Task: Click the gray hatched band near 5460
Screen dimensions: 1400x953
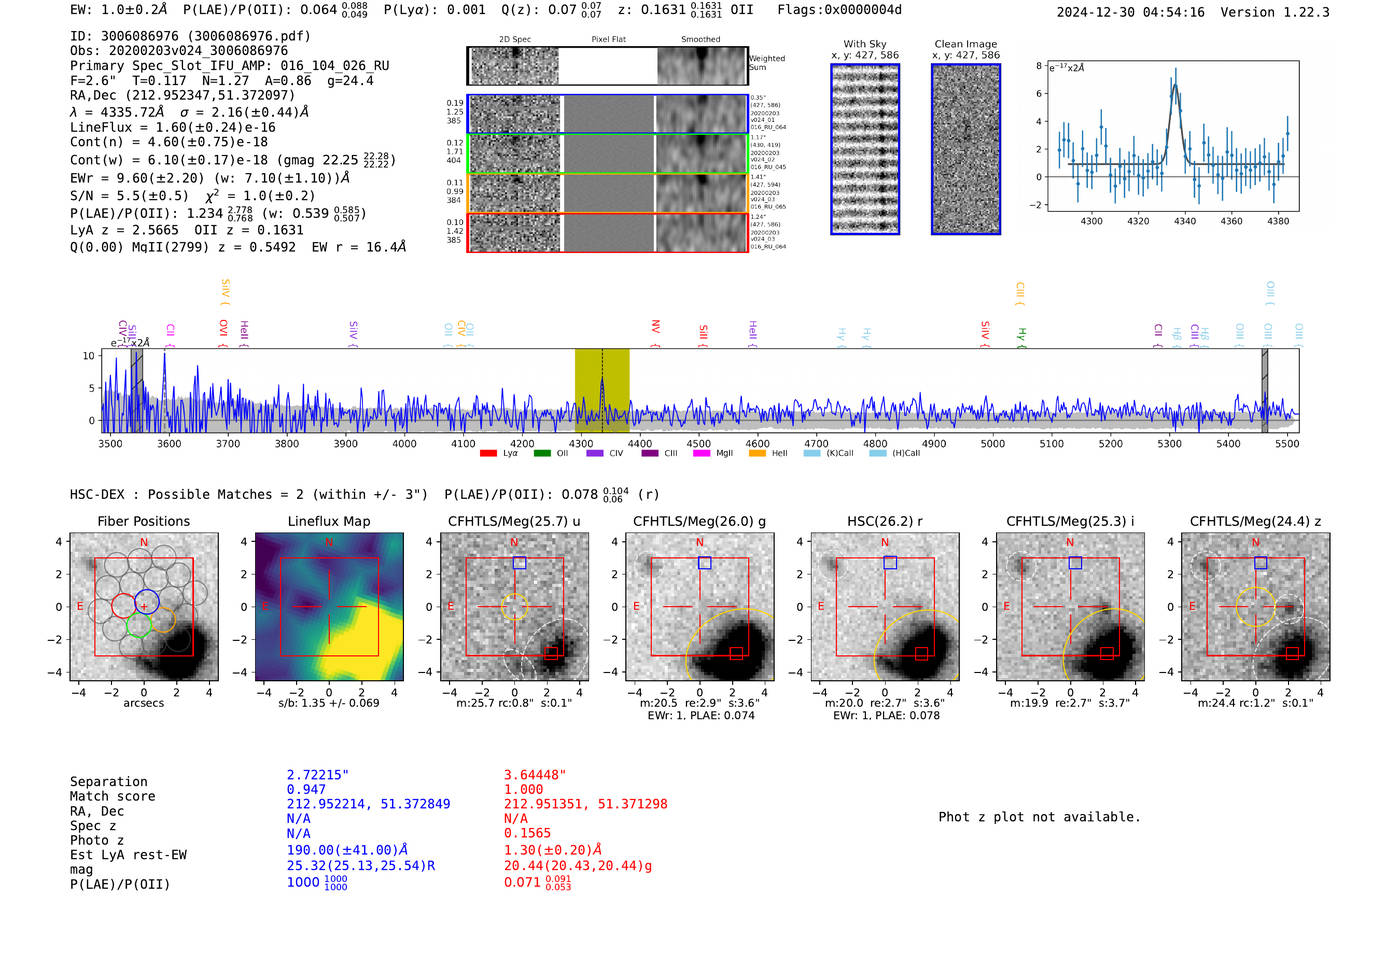Action: coord(1265,390)
